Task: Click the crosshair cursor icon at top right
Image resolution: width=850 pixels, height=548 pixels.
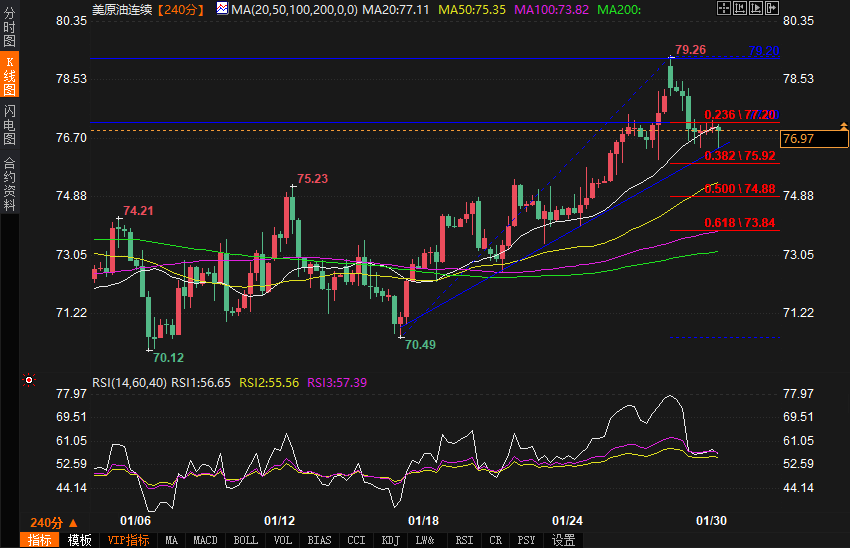Action: coord(724,8)
